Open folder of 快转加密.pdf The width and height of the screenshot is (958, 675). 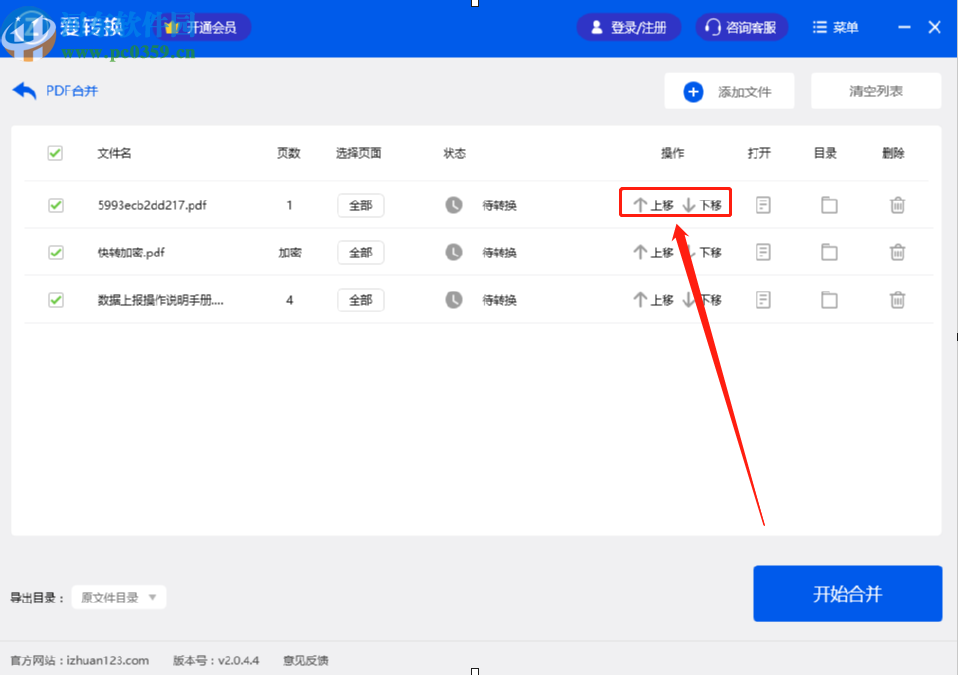coord(829,252)
